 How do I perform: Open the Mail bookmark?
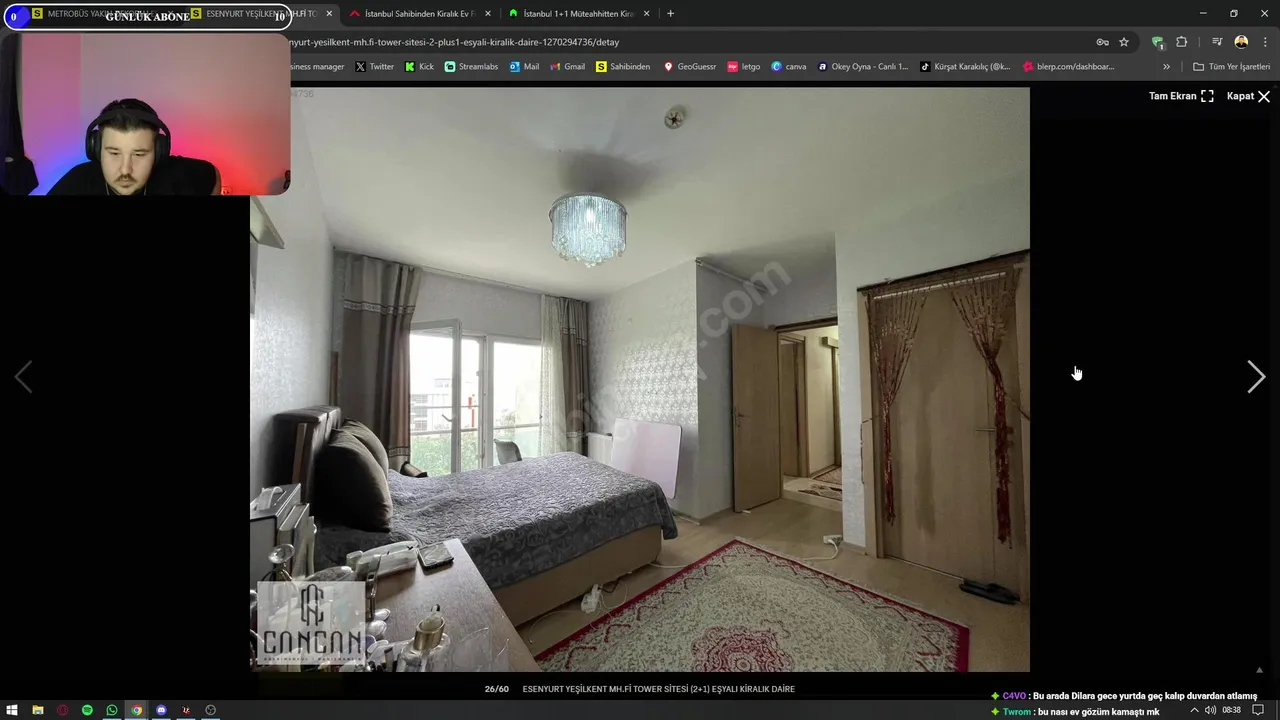tap(524, 67)
